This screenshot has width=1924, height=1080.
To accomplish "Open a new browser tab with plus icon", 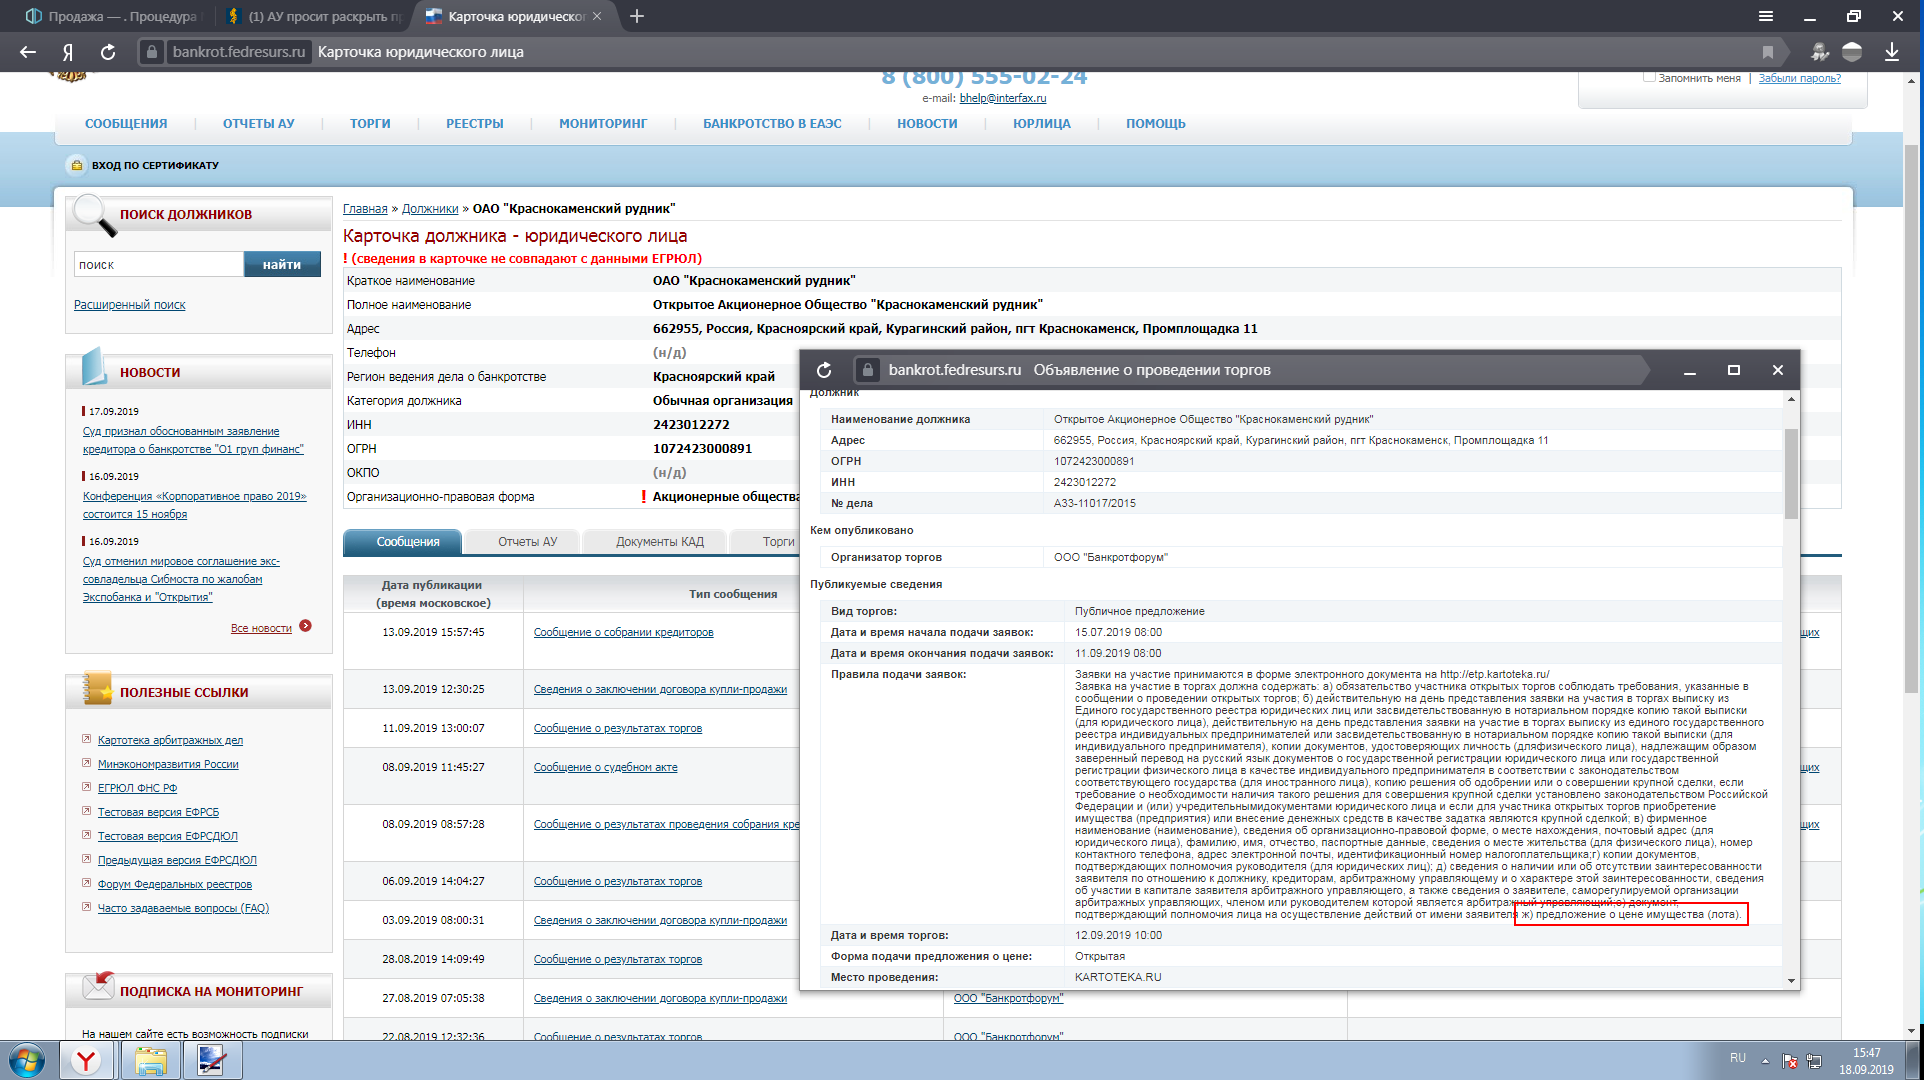I will 637,16.
